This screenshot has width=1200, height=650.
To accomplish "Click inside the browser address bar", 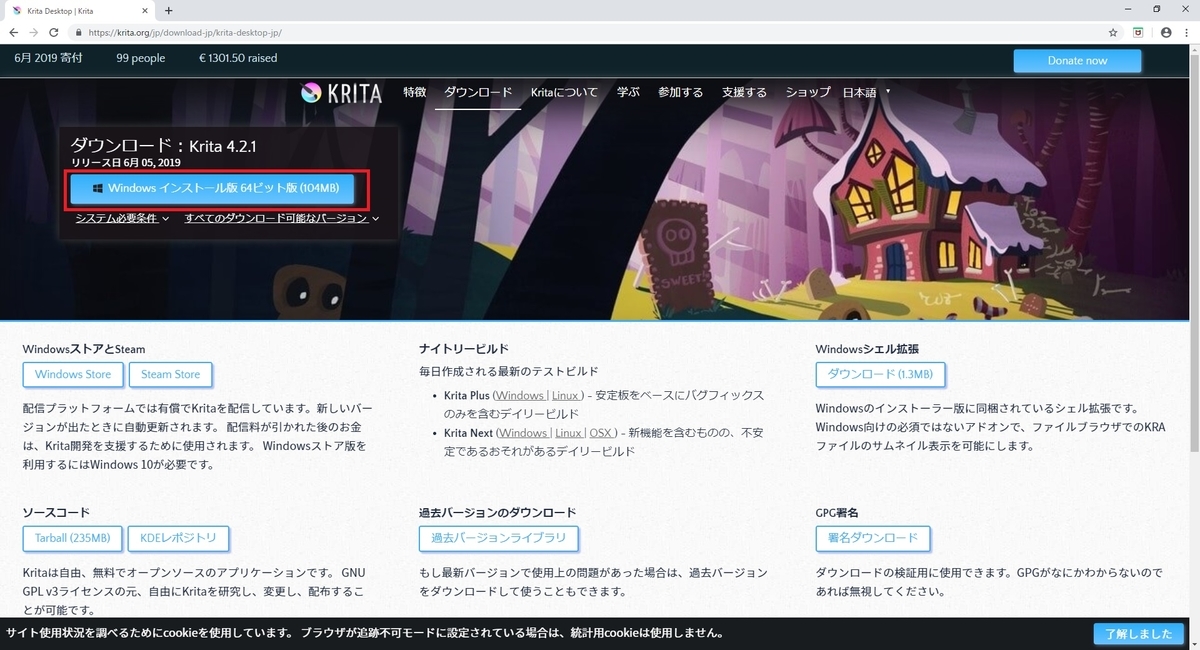I will pyautogui.click(x=300, y=32).
